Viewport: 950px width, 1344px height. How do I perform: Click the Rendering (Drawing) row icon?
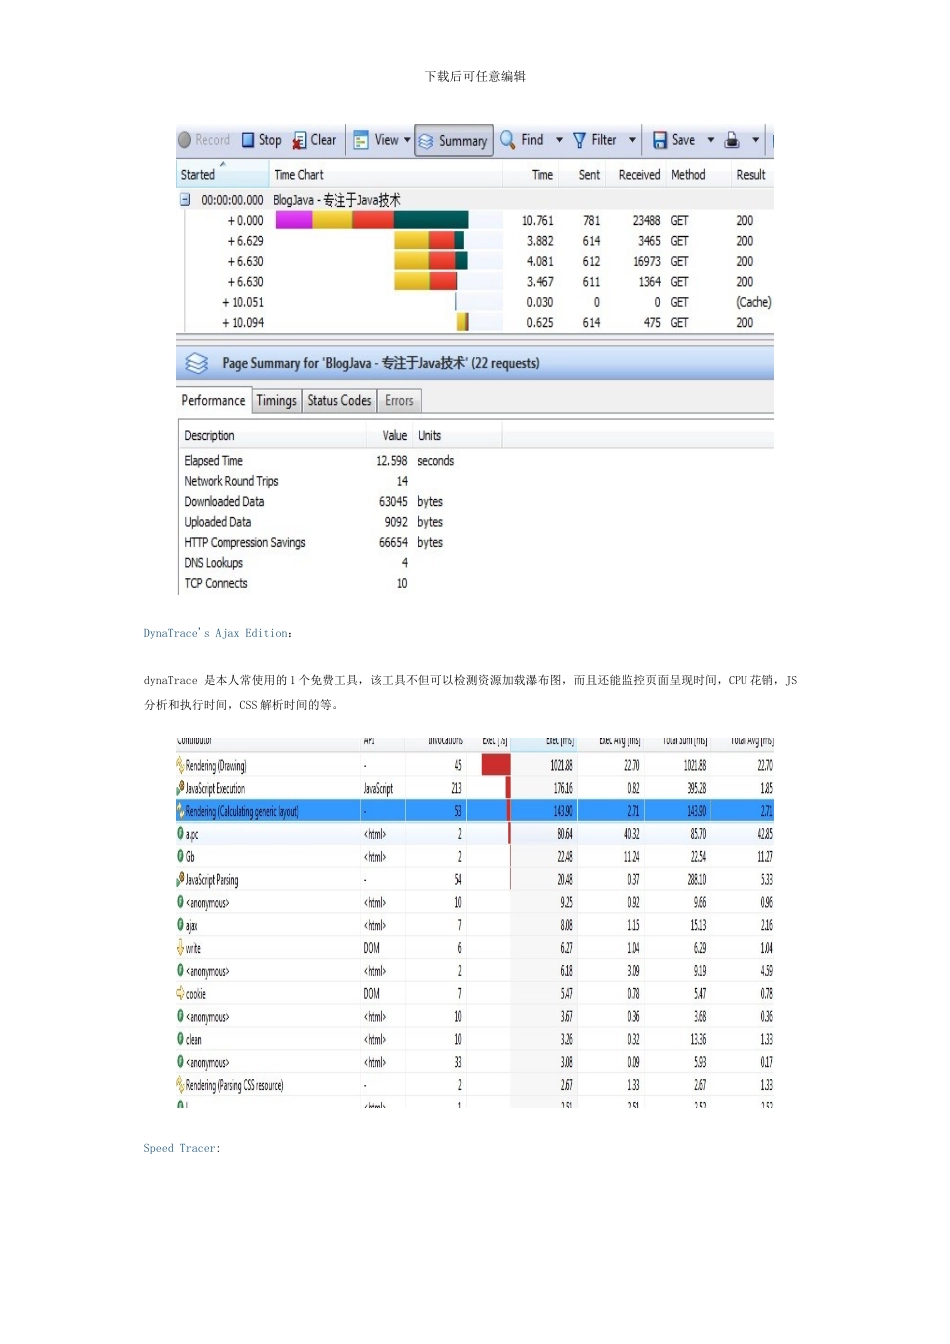pyautogui.click(x=180, y=765)
